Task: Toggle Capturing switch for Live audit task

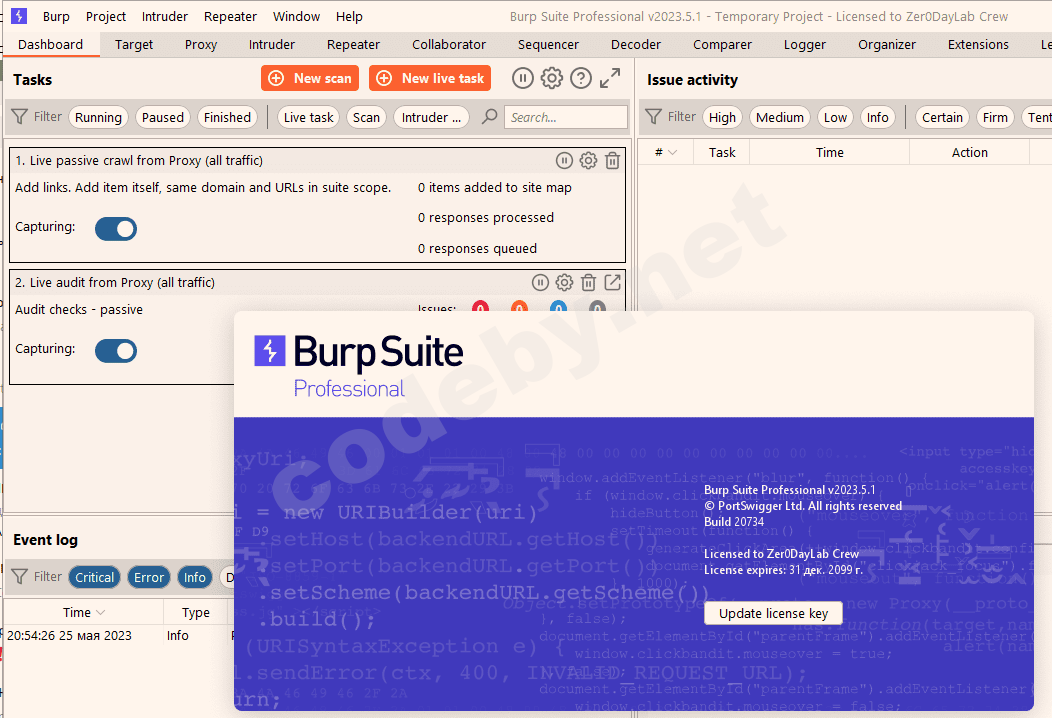Action: [x=116, y=351]
